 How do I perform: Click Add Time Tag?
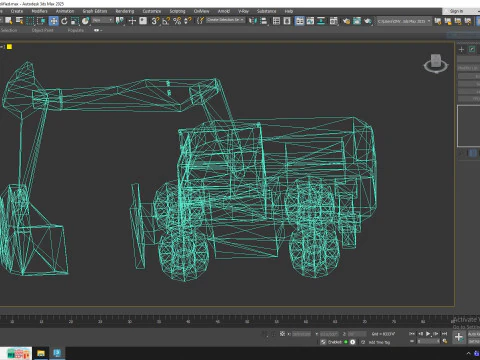379,342
